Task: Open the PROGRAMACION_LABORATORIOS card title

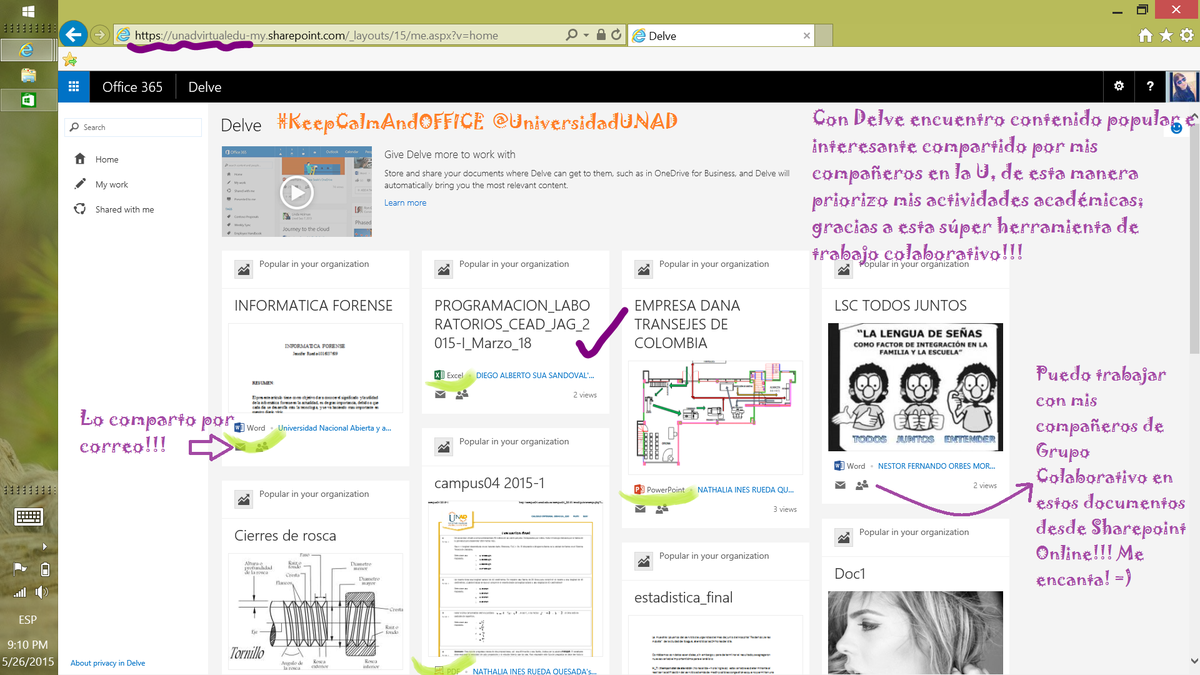Action: tap(513, 324)
